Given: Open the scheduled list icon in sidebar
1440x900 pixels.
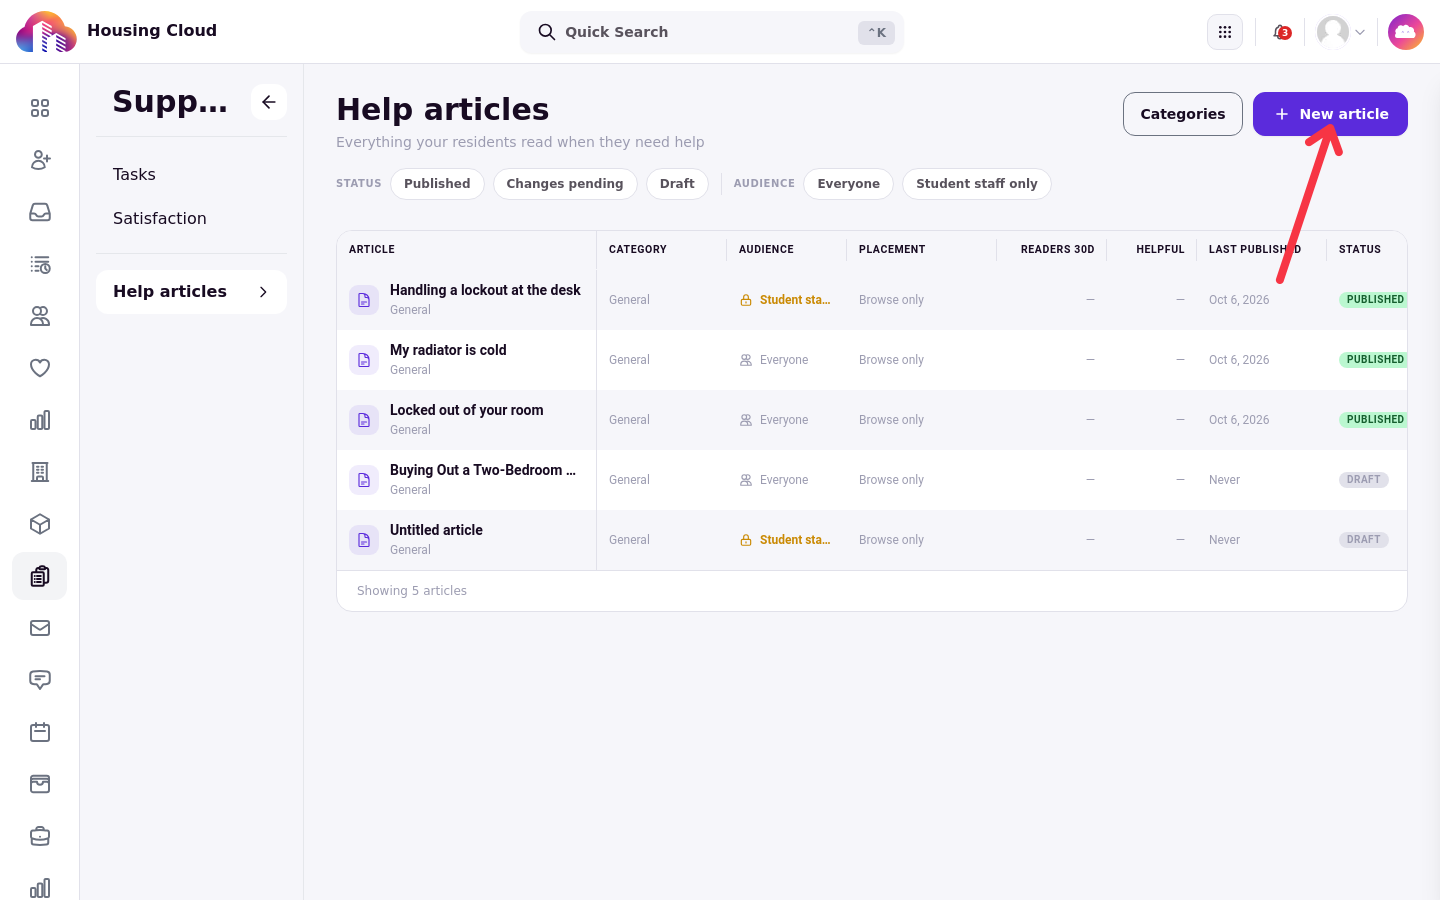Looking at the screenshot, I should (x=40, y=264).
